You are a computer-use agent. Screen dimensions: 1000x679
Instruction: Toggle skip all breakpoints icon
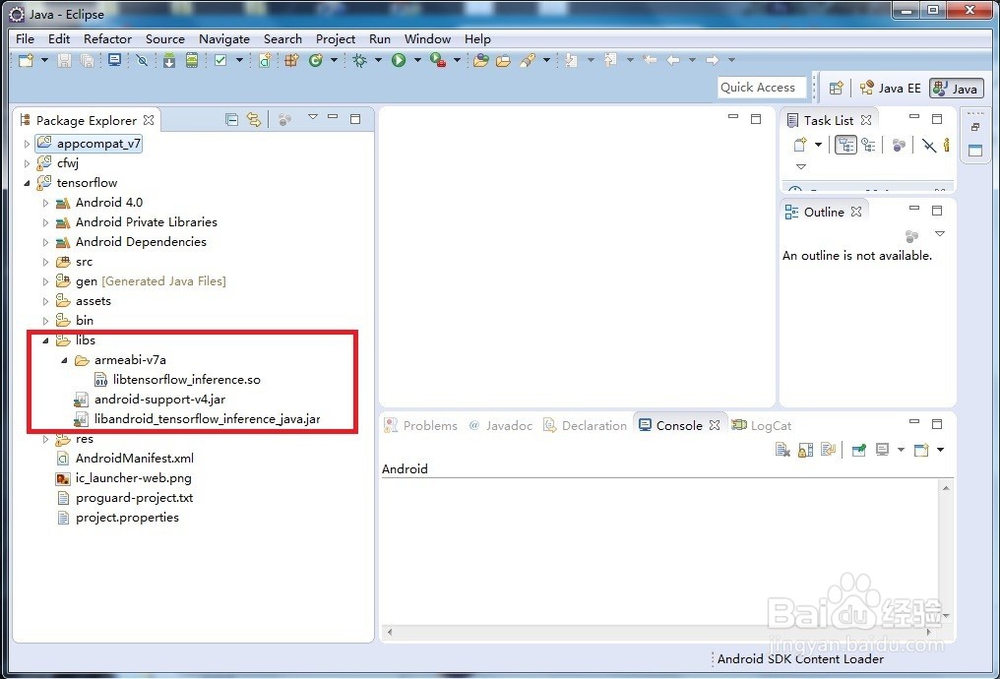[142, 61]
